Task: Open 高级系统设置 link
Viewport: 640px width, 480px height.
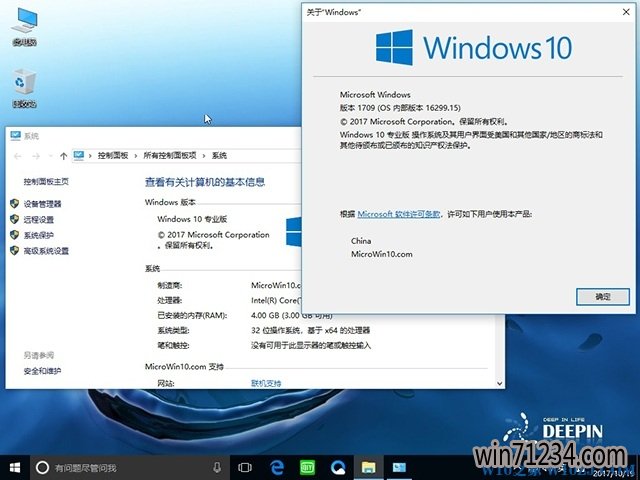Action: 46,251
